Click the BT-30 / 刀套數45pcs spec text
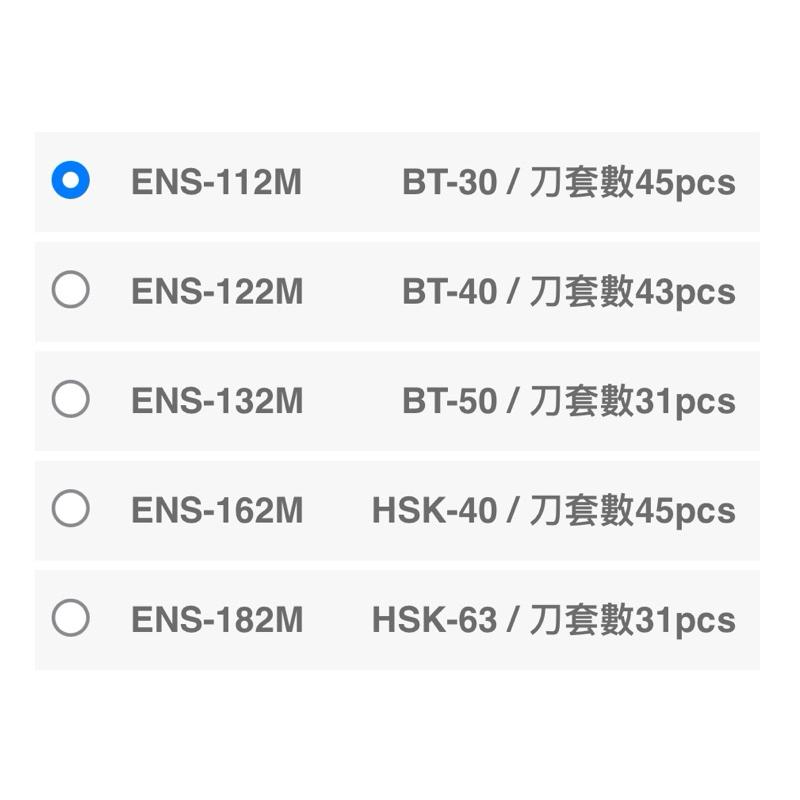 570,181
